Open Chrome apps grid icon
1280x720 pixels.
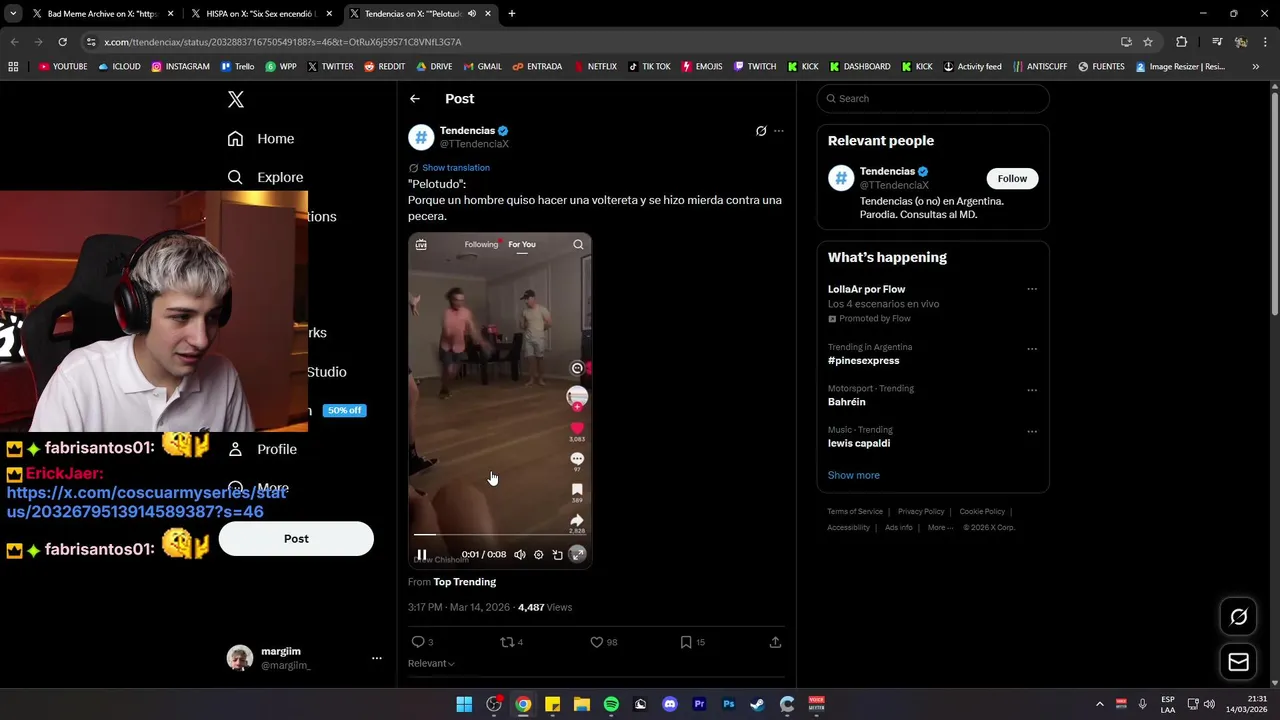pos(13,67)
